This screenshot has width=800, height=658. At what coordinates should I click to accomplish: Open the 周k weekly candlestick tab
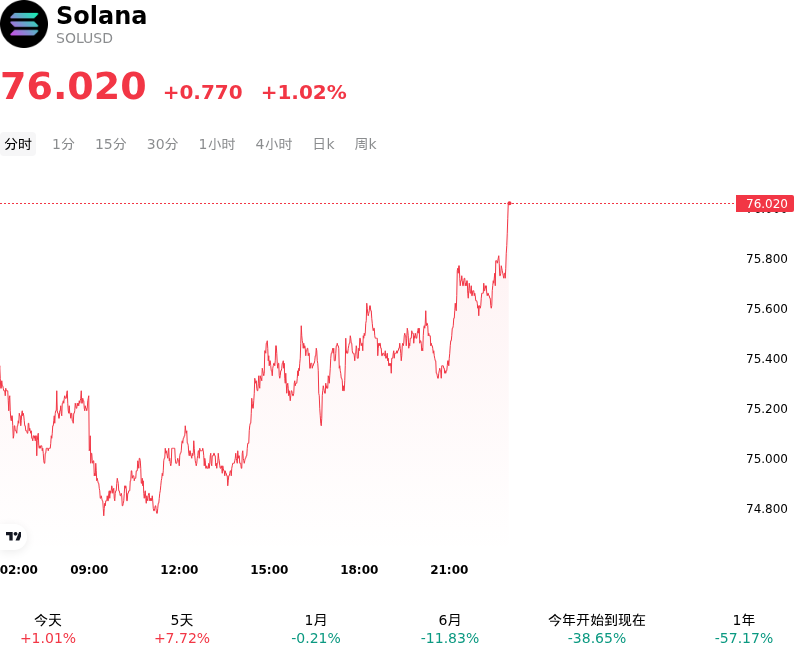[x=365, y=144]
